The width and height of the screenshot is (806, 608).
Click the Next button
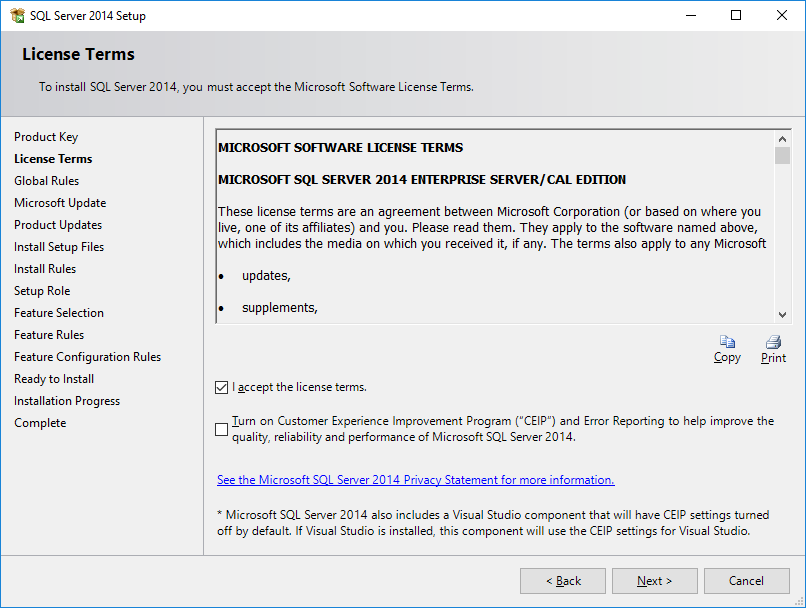(654, 581)
